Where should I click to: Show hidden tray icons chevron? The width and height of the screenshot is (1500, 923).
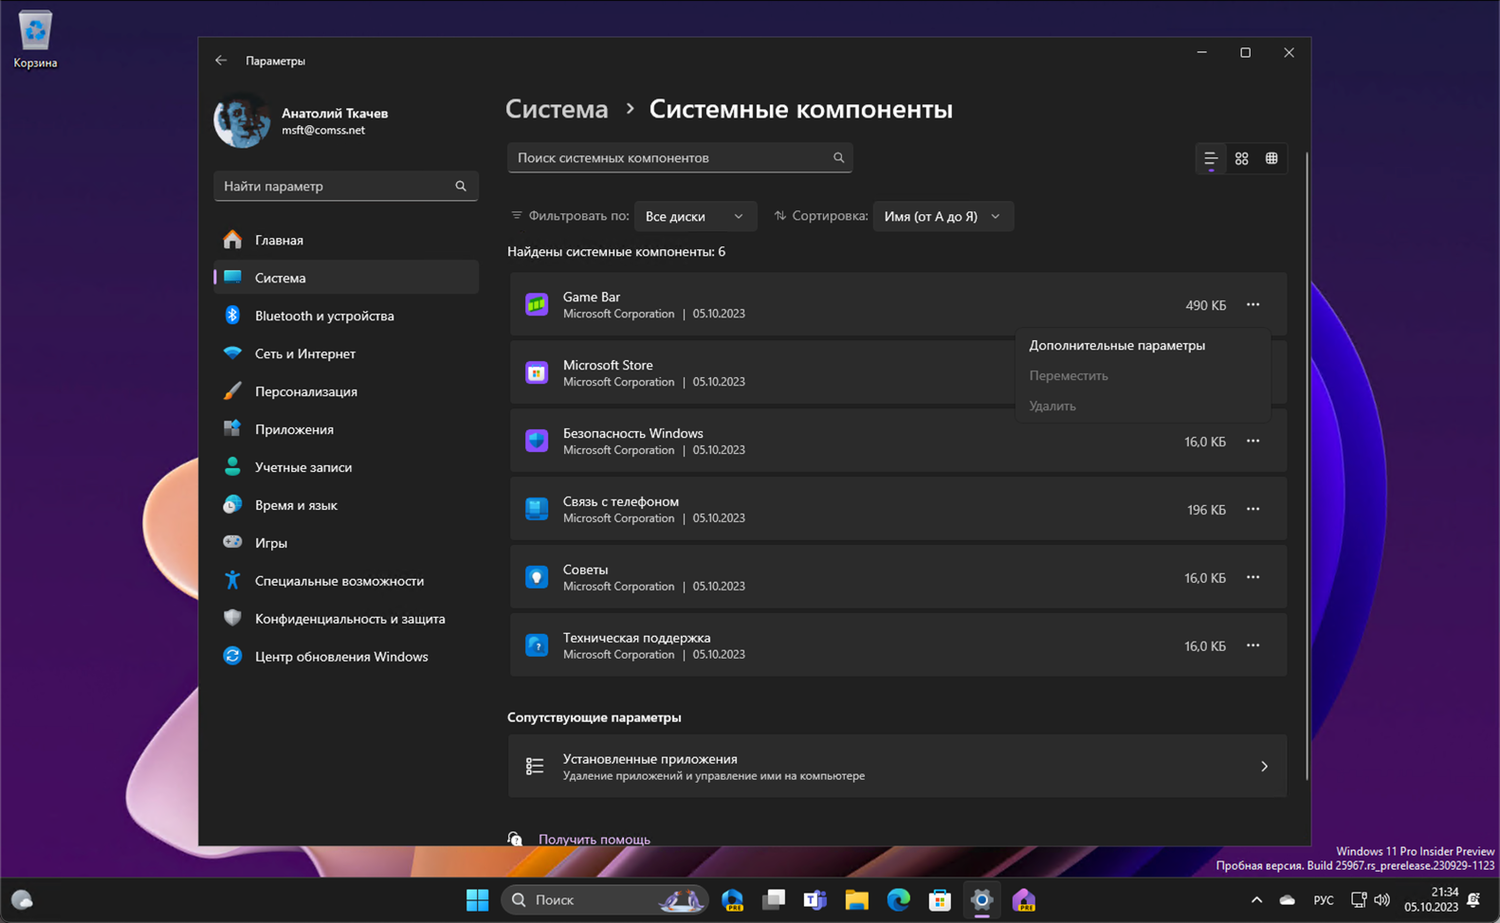click(x=1257, y=900)
